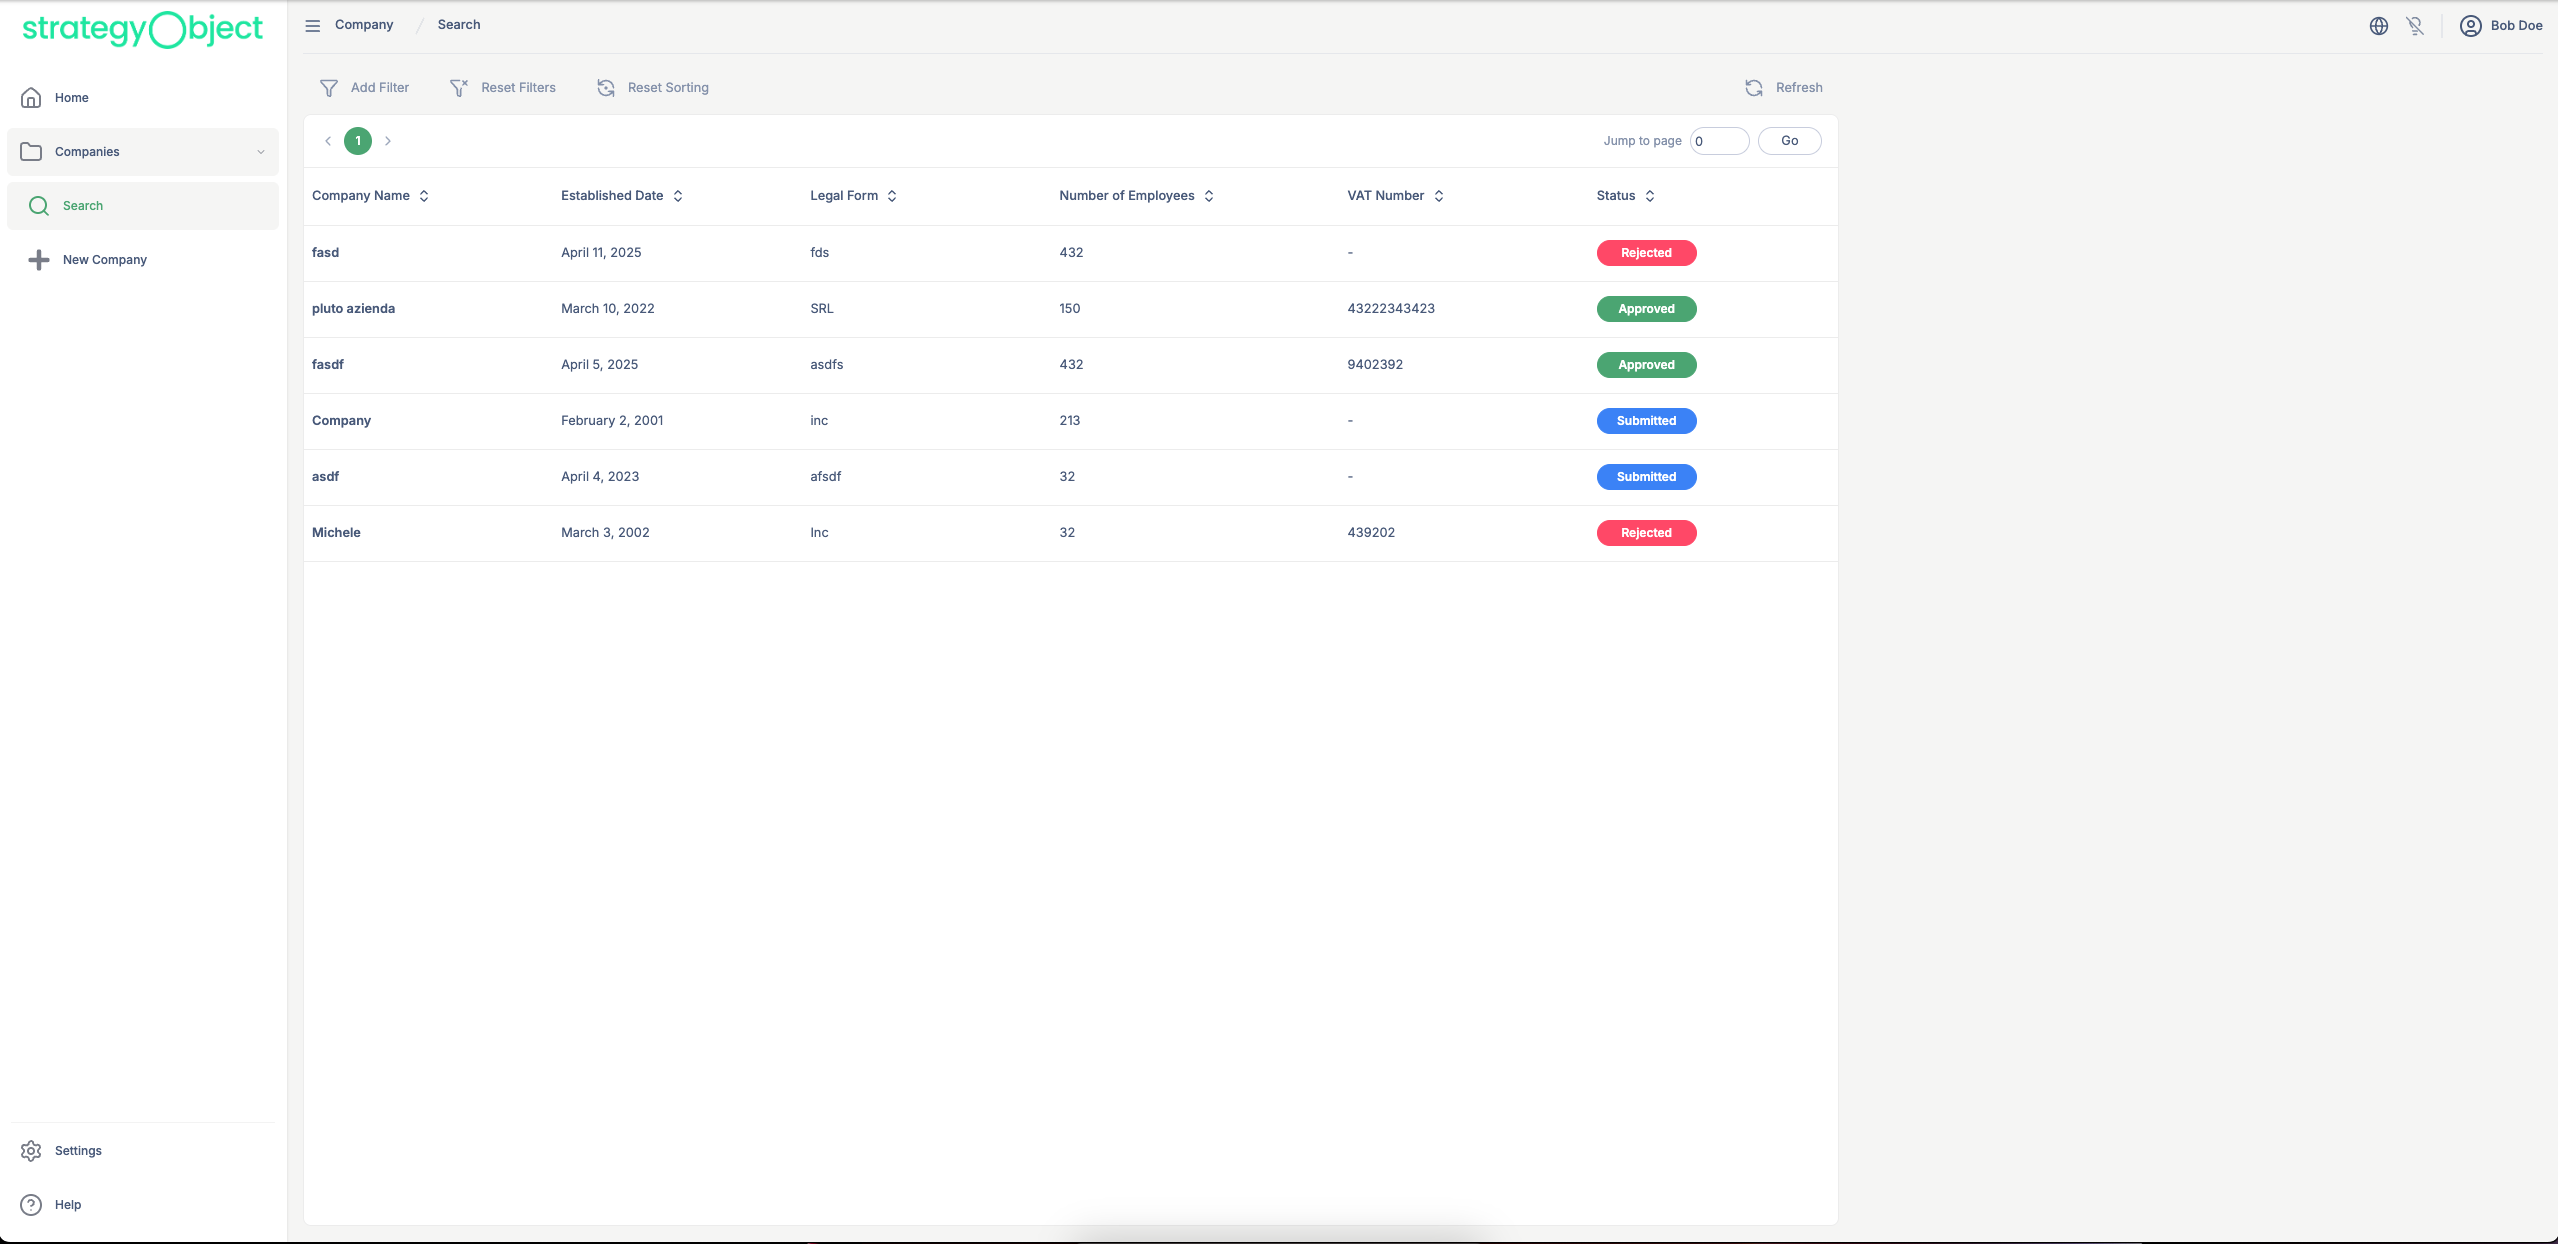This screenshot has width=2558, height=1244.
Task: Click the Reset Filters icon
Action: (459, 88)
